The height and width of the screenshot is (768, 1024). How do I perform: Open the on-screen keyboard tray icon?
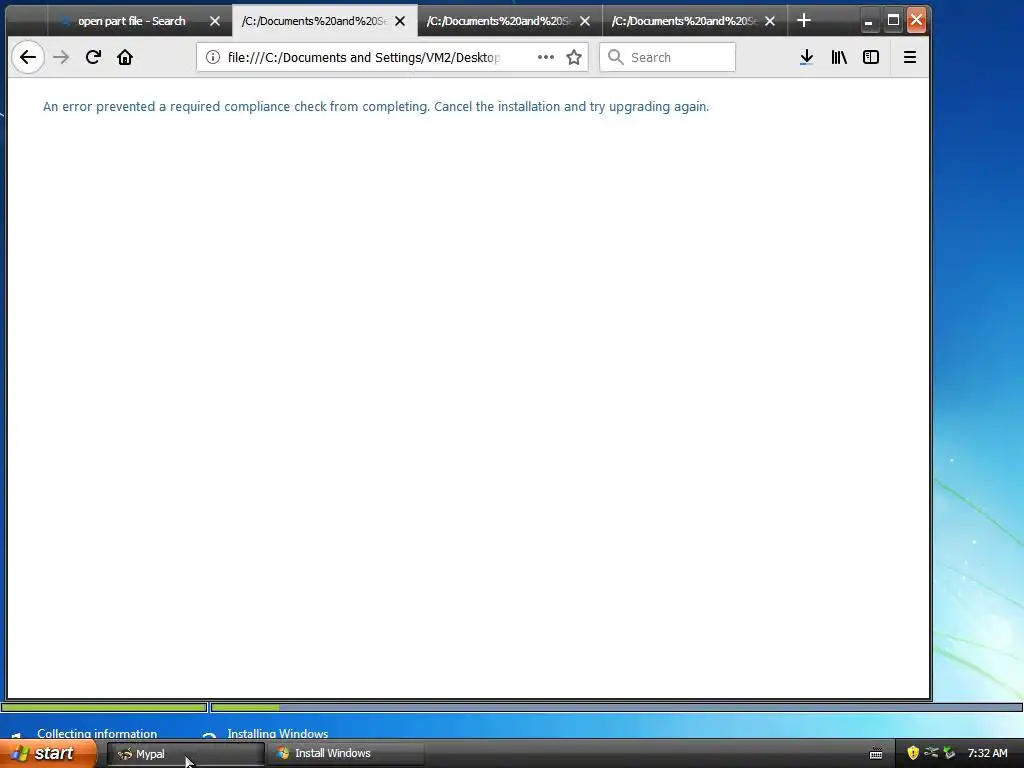(x=876, y=754)
